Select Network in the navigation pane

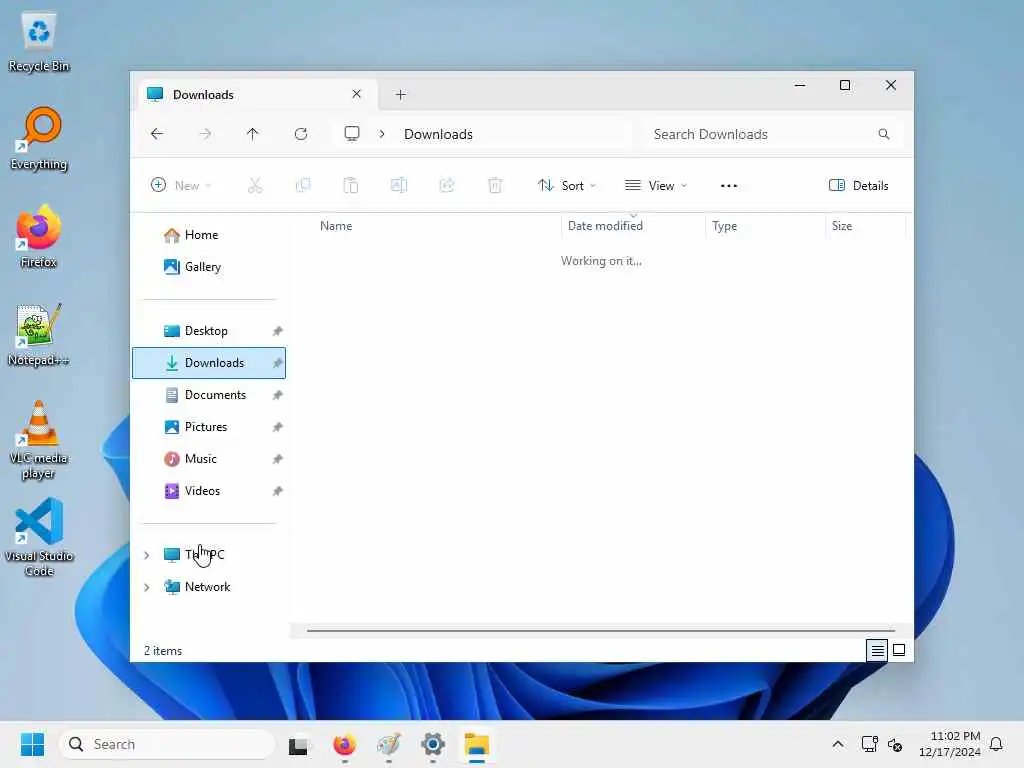tap(207, 587)
